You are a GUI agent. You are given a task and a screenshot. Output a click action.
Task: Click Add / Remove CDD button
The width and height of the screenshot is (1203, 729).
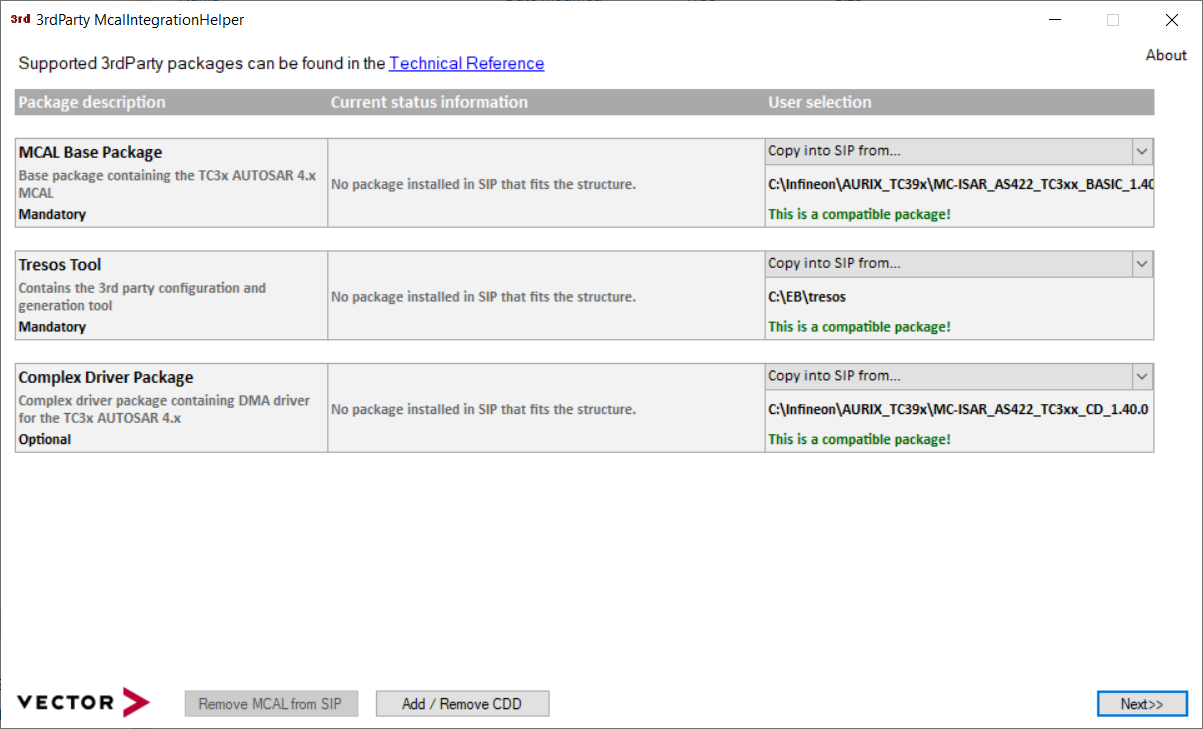coord(462,704)
